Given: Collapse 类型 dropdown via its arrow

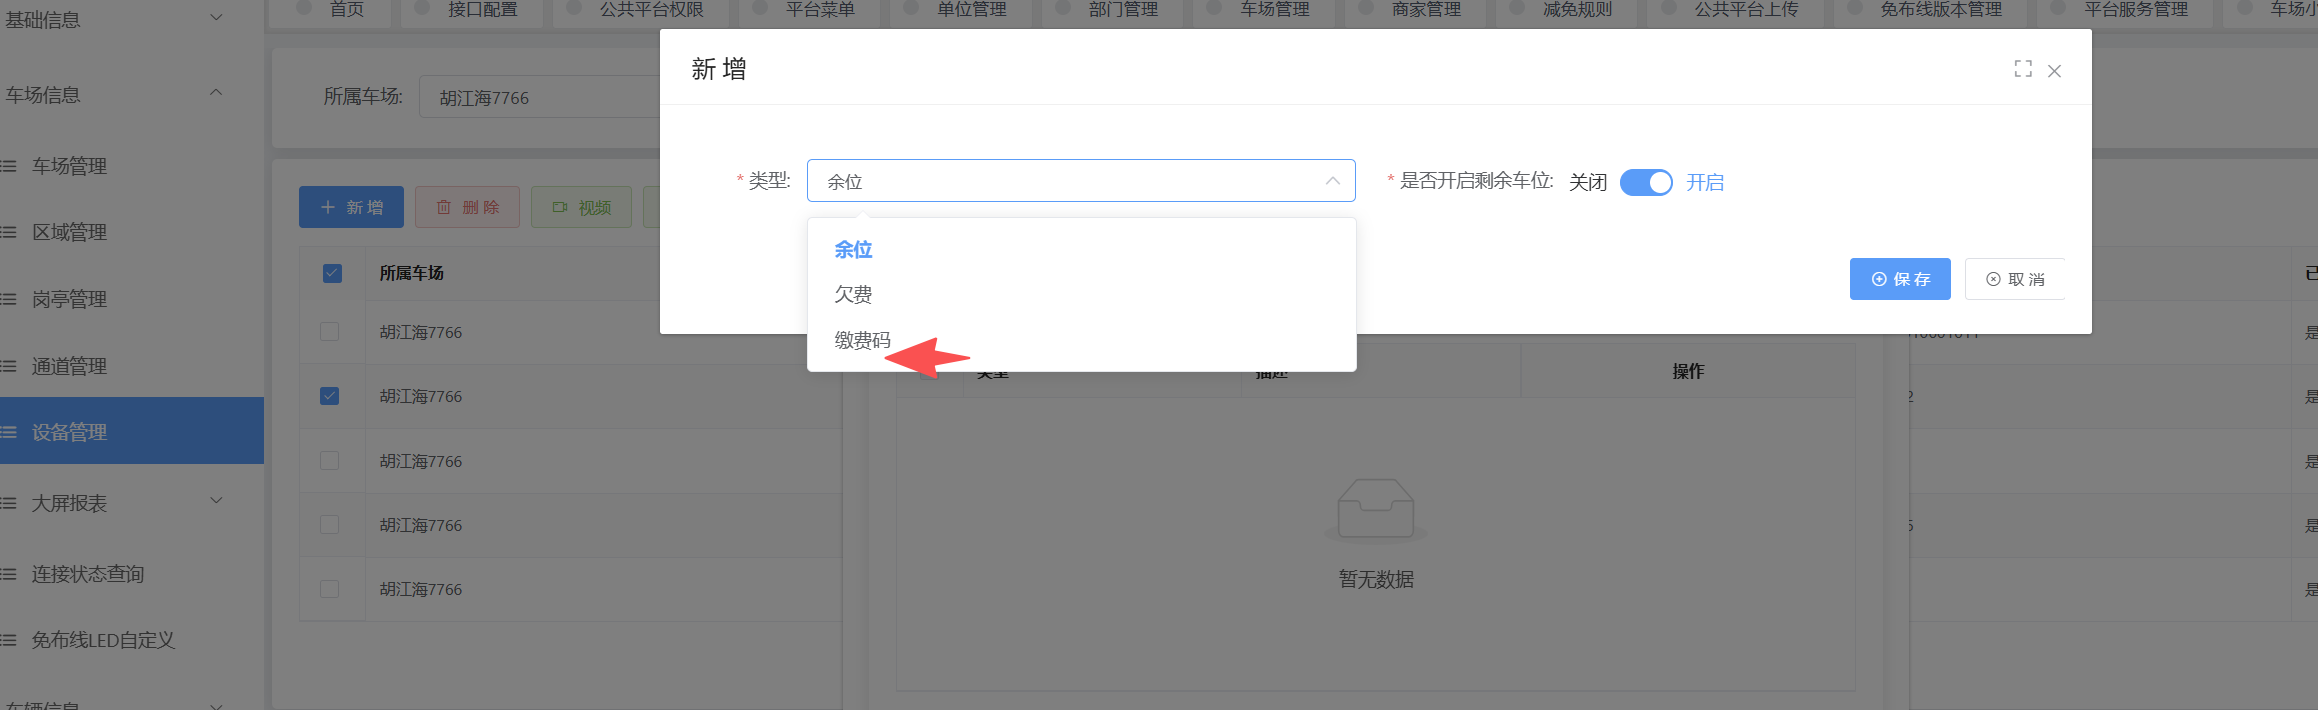Looking at the screenshot, I should click(x=1332, y=181).
